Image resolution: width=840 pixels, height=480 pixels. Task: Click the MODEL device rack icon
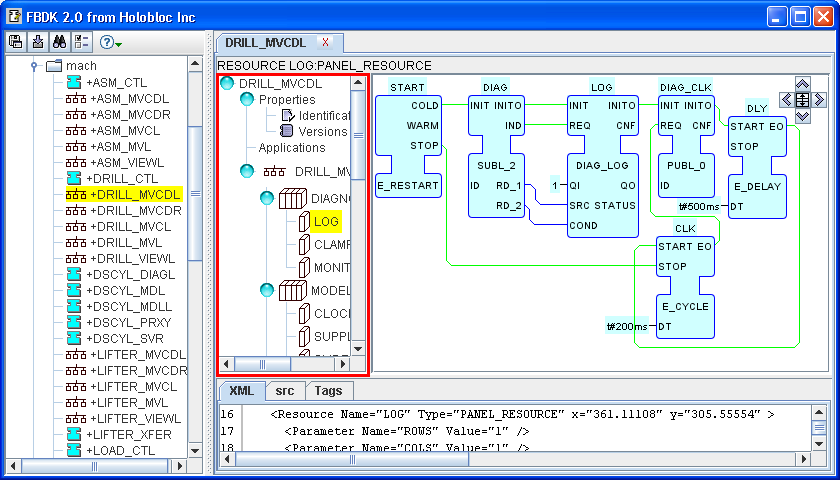[292, 290]
